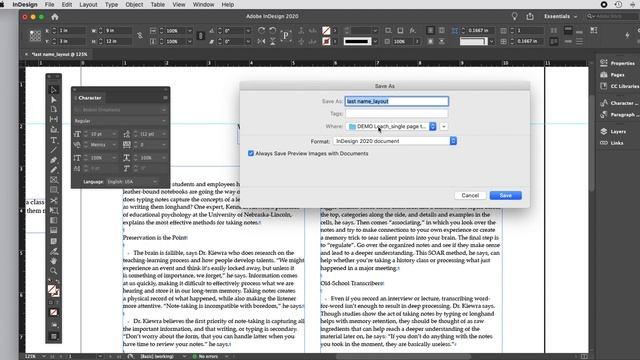Select the Gap tool

point(53,119)
